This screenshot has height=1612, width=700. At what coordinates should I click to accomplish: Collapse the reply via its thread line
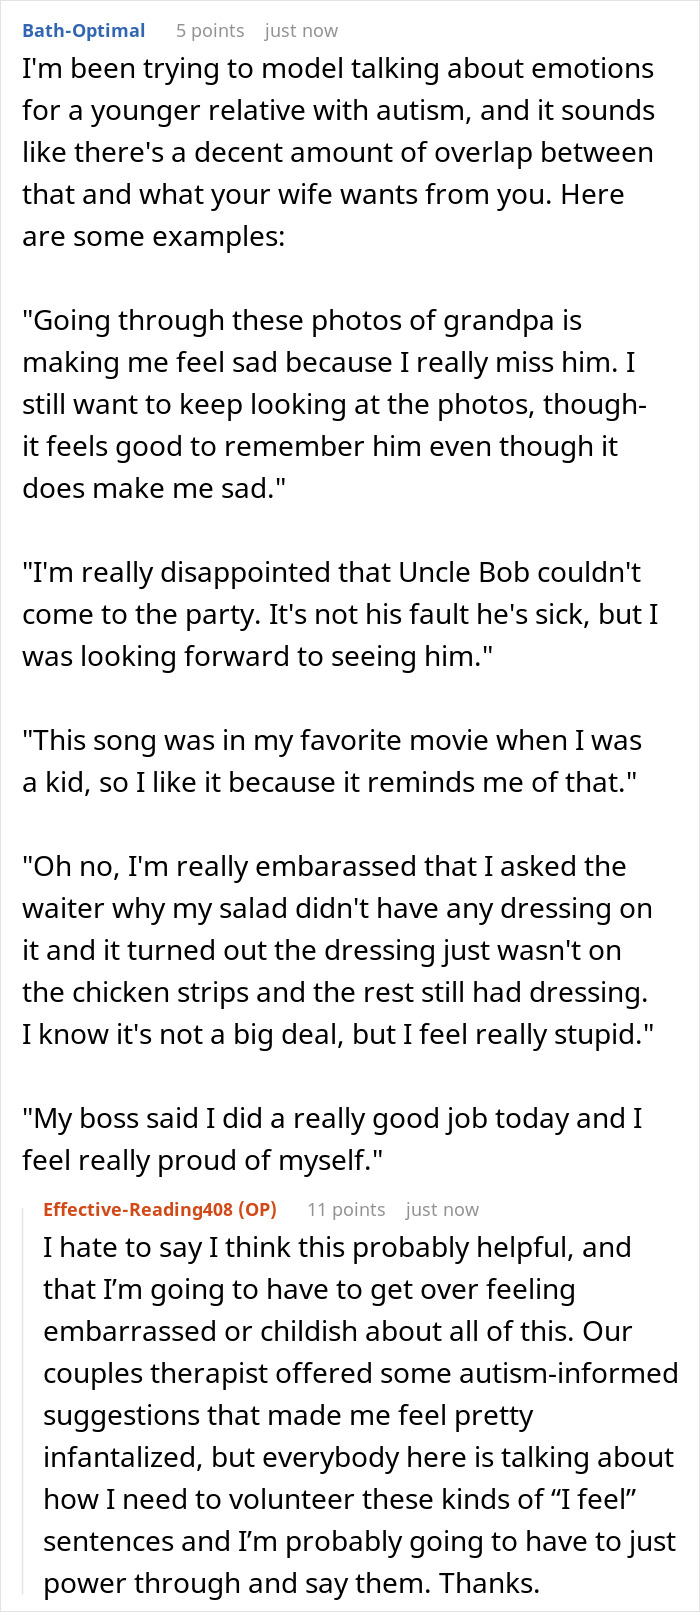[x=28, y=1398]
